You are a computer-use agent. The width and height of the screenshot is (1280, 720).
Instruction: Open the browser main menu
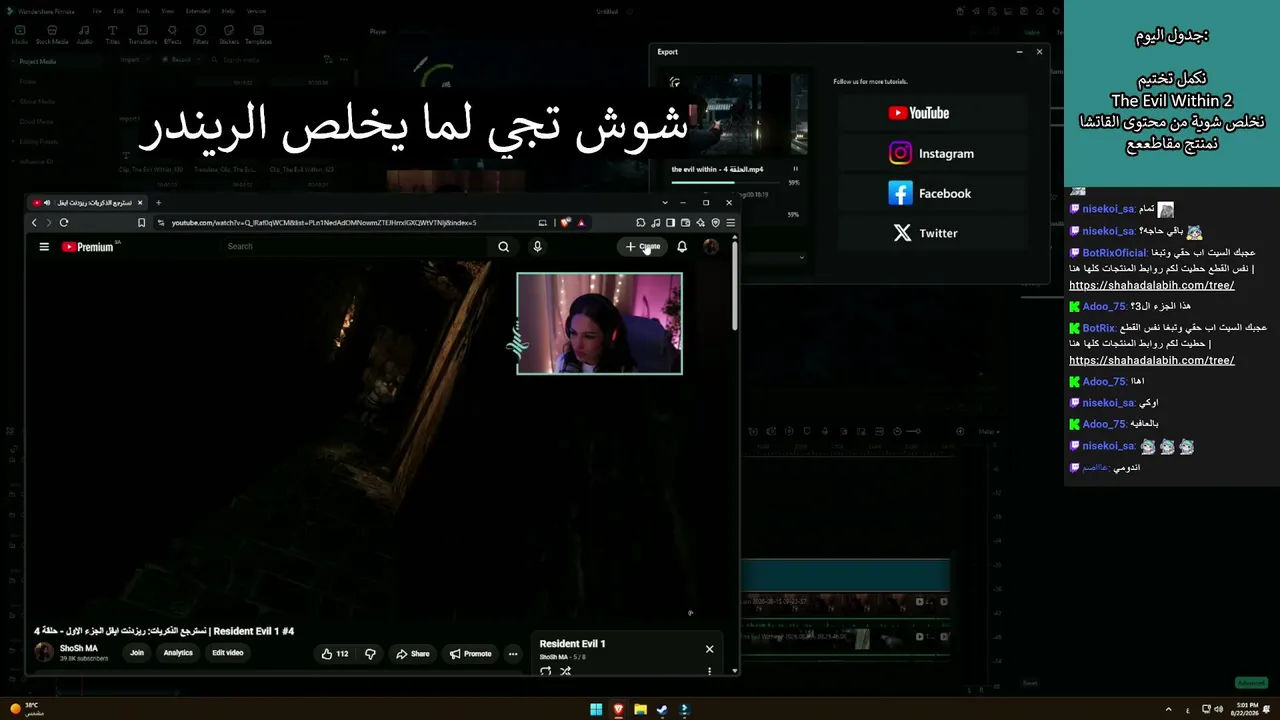click(730, 223)
